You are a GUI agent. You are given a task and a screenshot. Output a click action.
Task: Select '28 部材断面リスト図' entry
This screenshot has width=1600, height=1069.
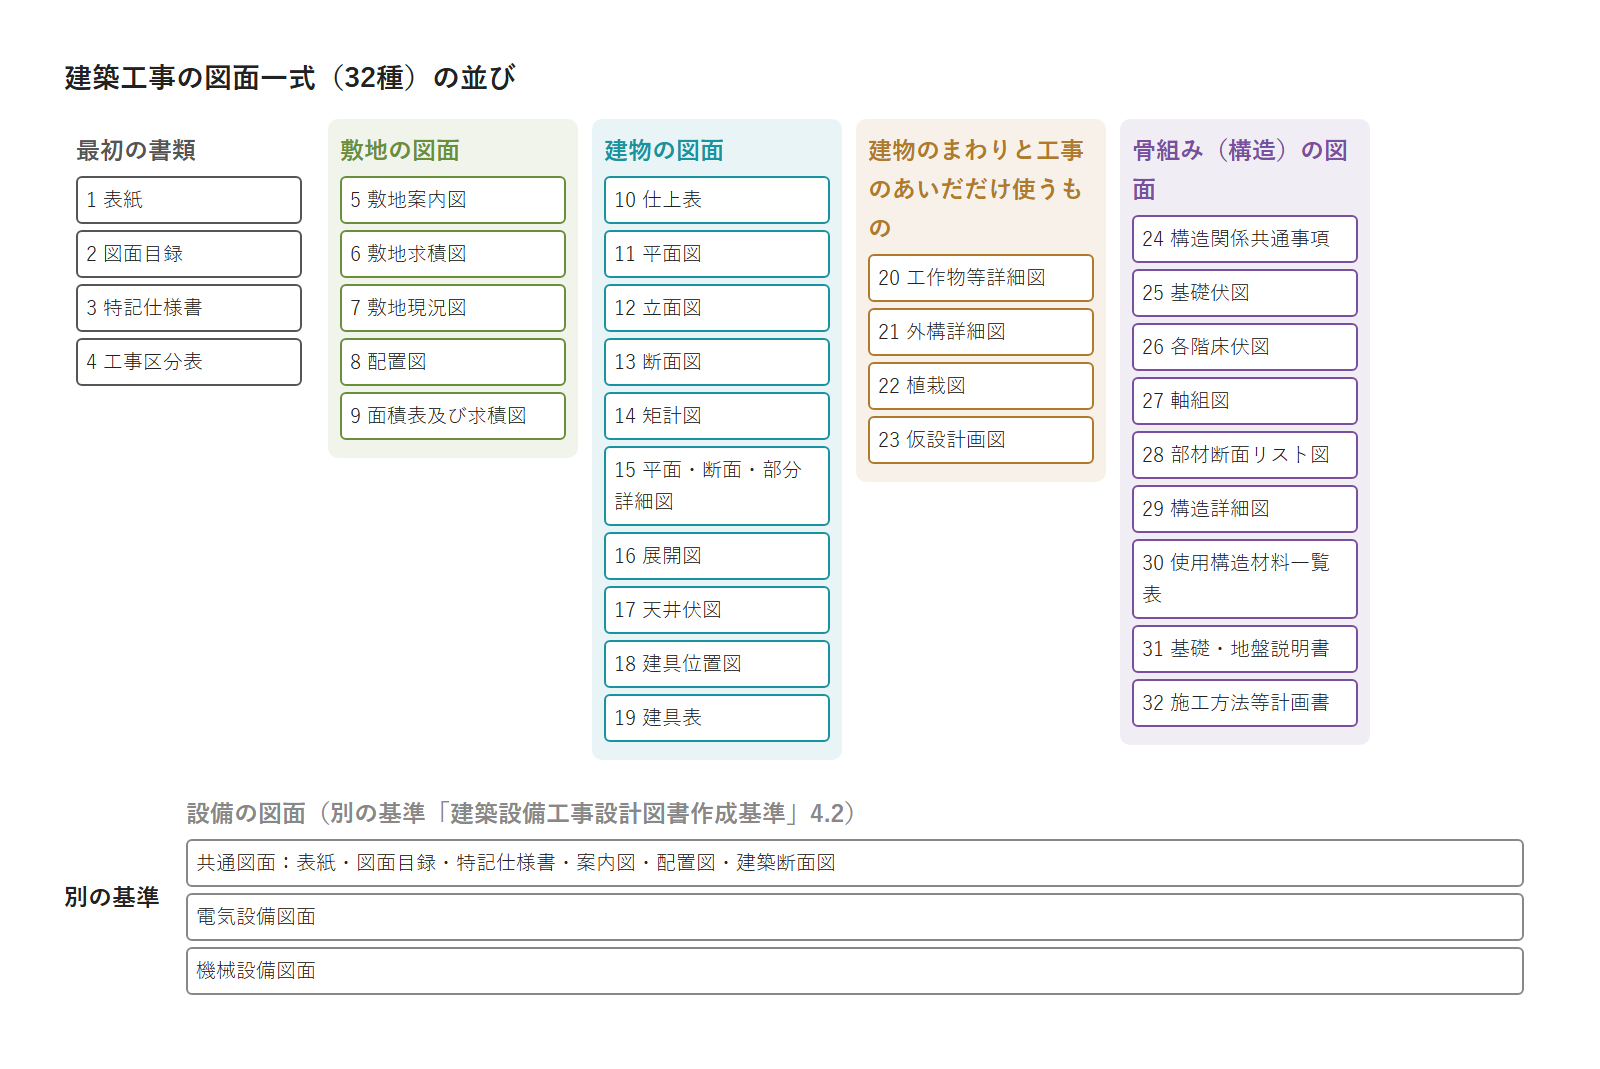coord(1245,455)
